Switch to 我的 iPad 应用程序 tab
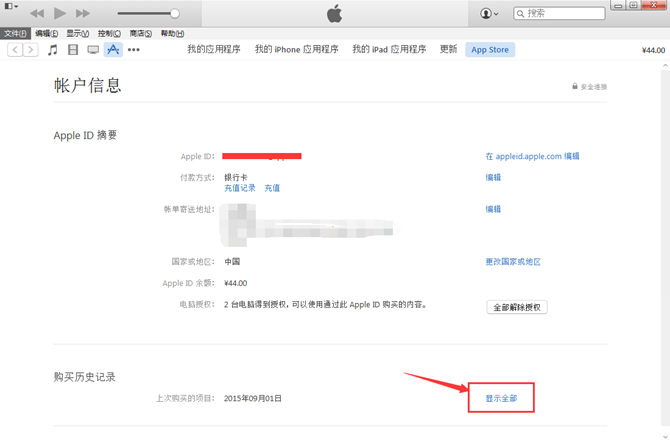This screenshot has width=670, height=442. click(x=389, y=50)
